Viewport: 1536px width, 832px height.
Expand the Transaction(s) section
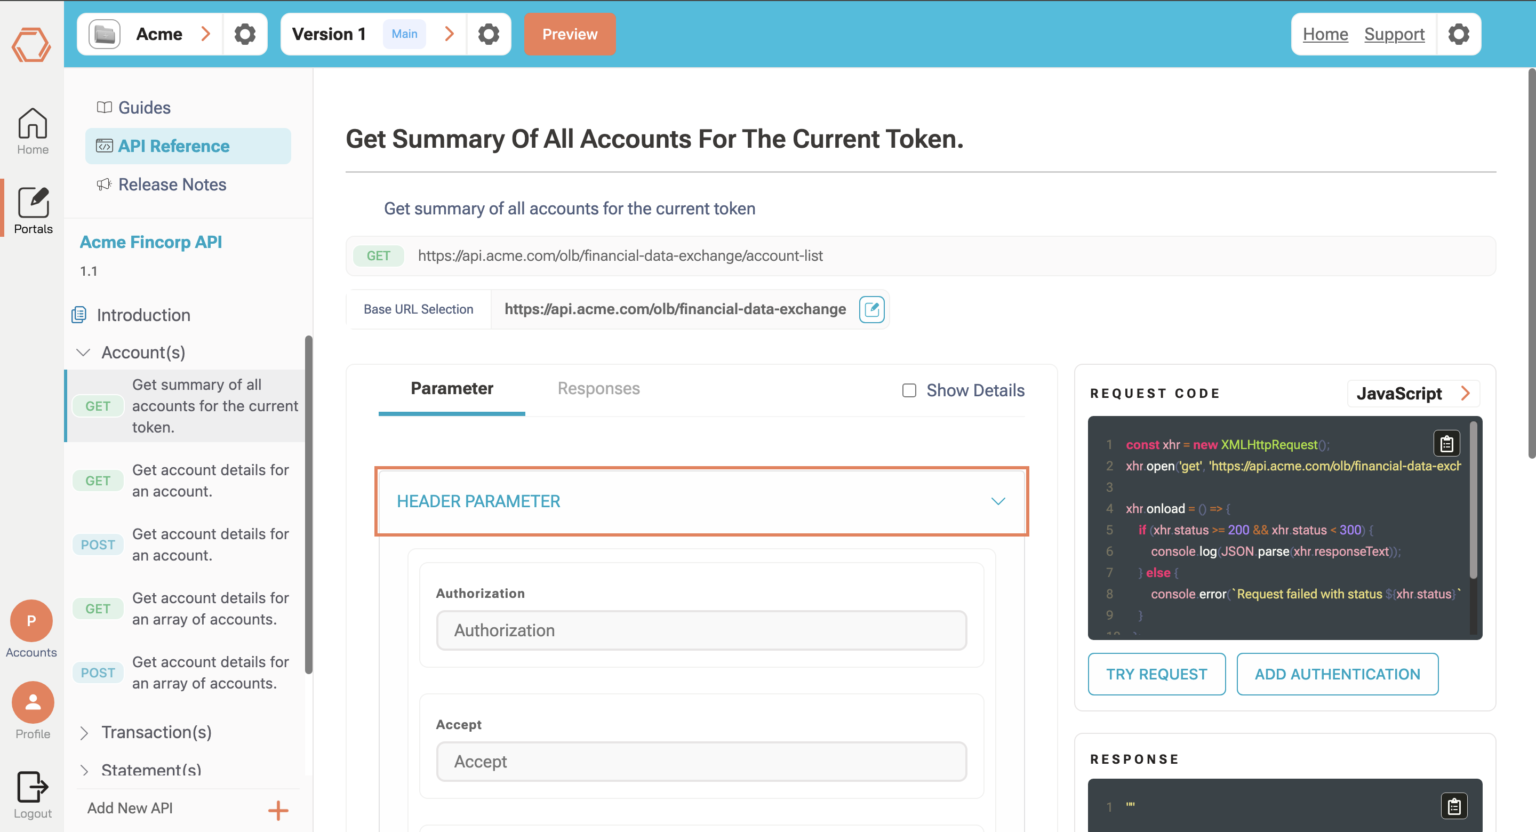click(84, 732)
